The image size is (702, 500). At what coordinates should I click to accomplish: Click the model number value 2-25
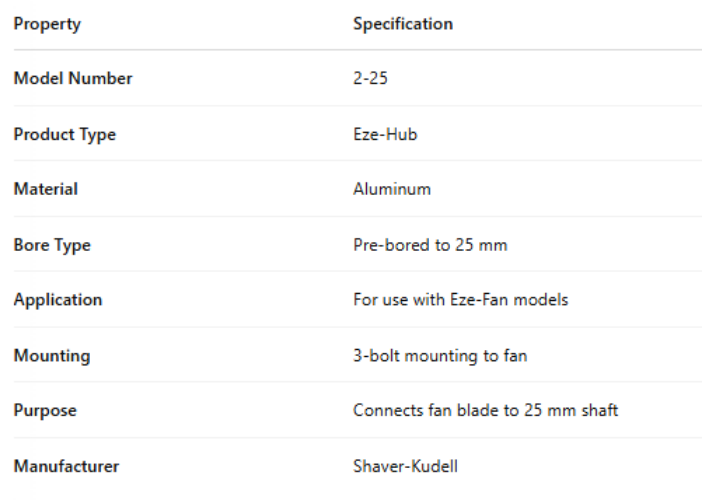[x=370, y=79]
